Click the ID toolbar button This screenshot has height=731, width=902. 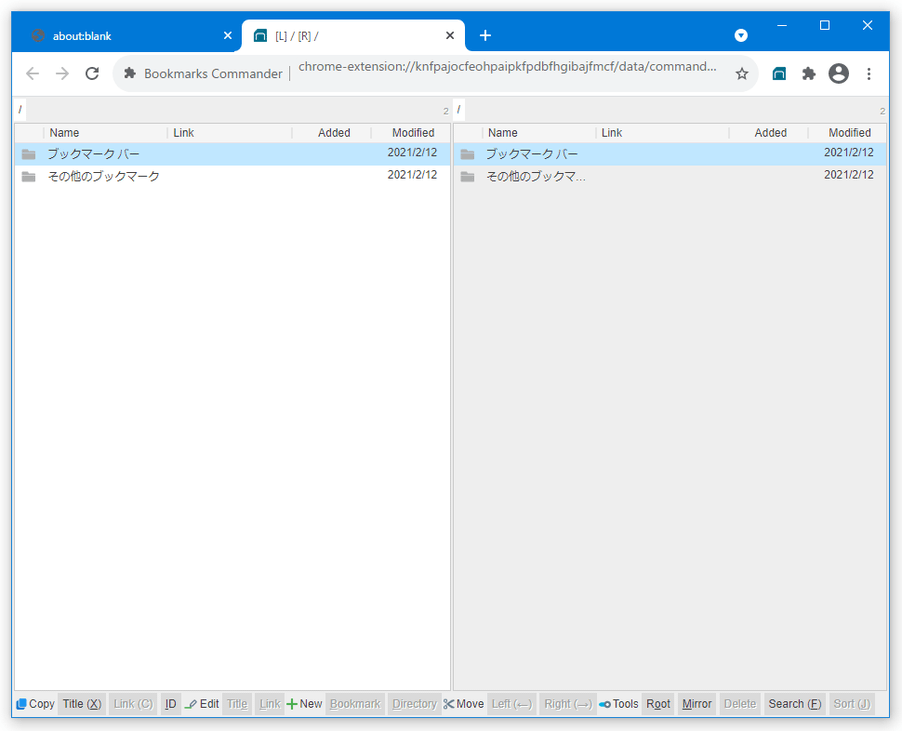coord(170,704)
